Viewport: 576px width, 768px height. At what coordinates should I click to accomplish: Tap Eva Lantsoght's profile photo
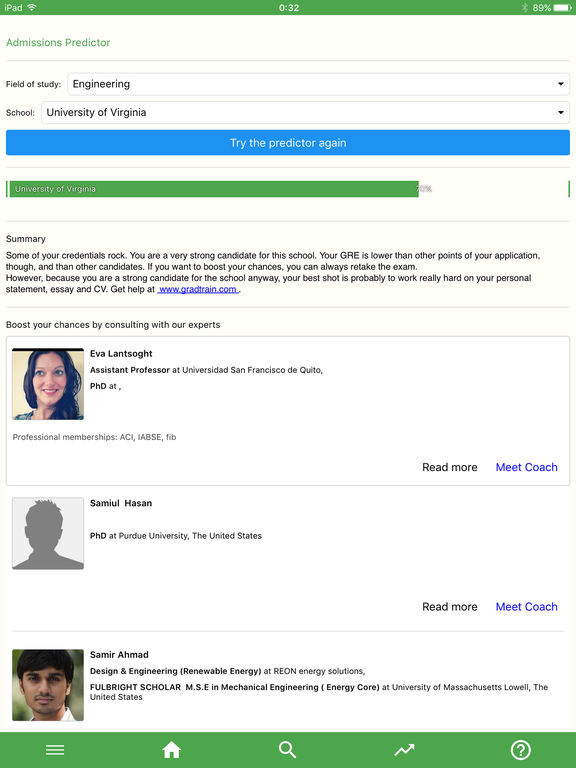pos(48,384)
